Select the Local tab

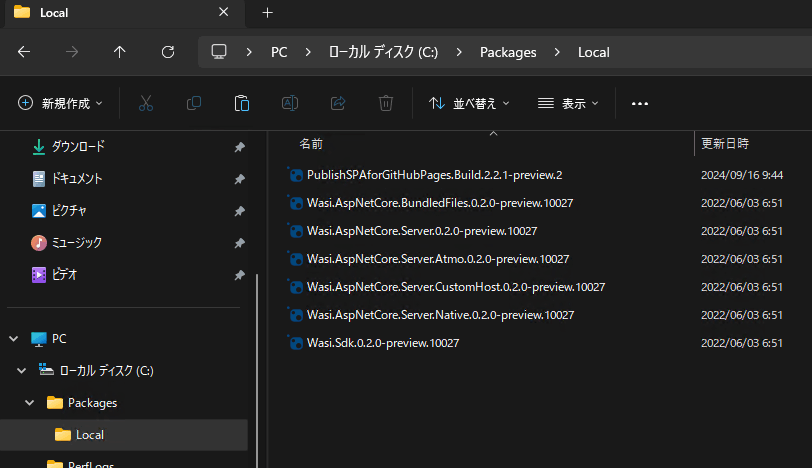(x=124, y=12)
